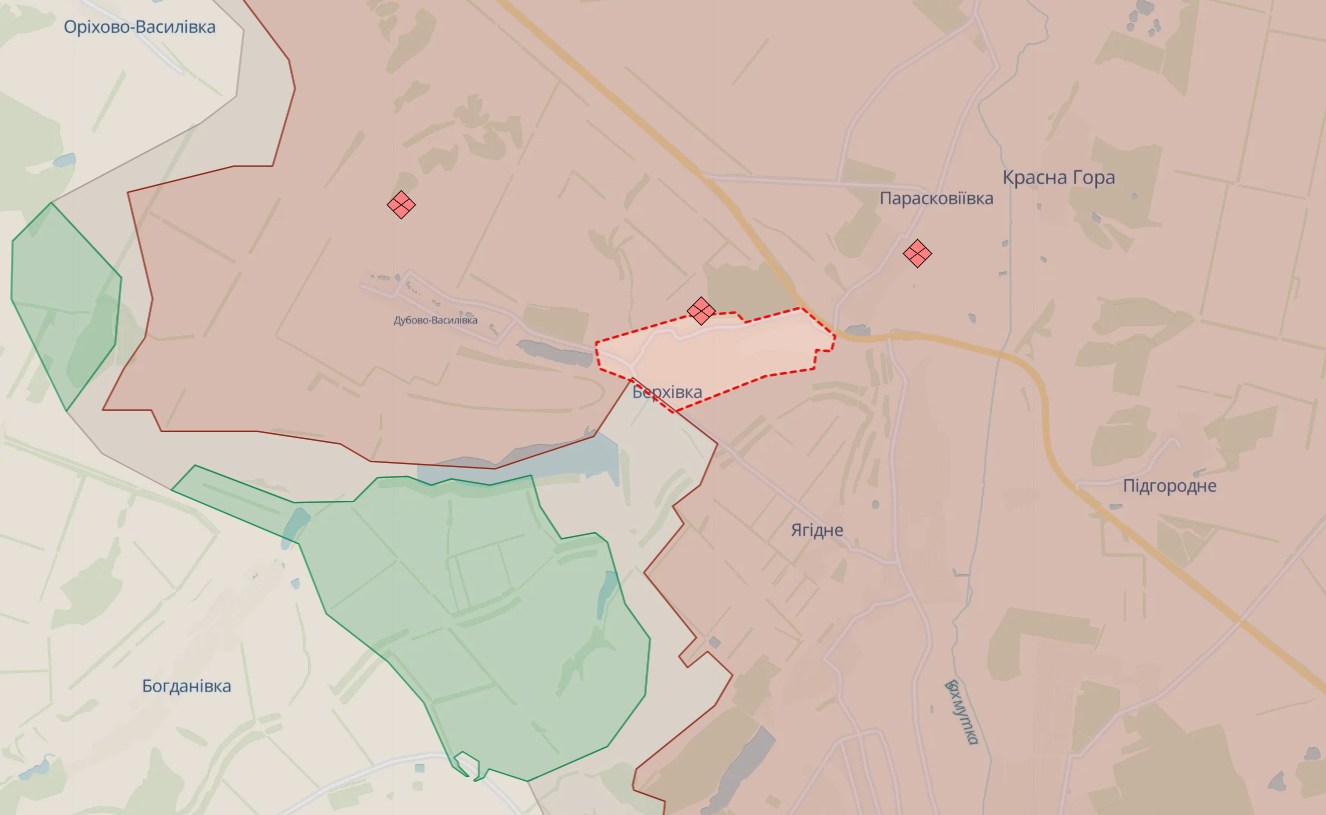Click the Парасковіївка label
Image resolution: width=1326 pixels, height=815 pixels.
(x=937, y=198)
